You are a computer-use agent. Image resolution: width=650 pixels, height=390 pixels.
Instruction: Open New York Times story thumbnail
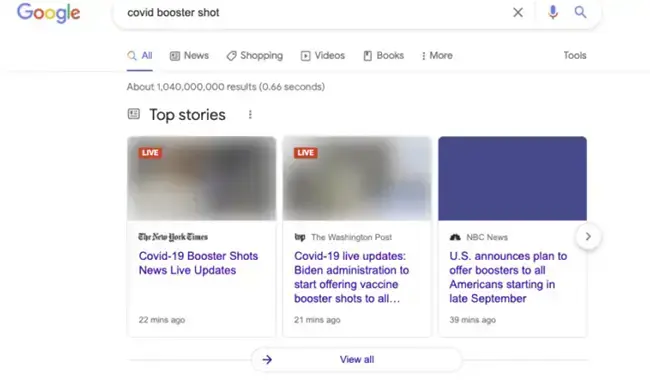click(201, 178)
